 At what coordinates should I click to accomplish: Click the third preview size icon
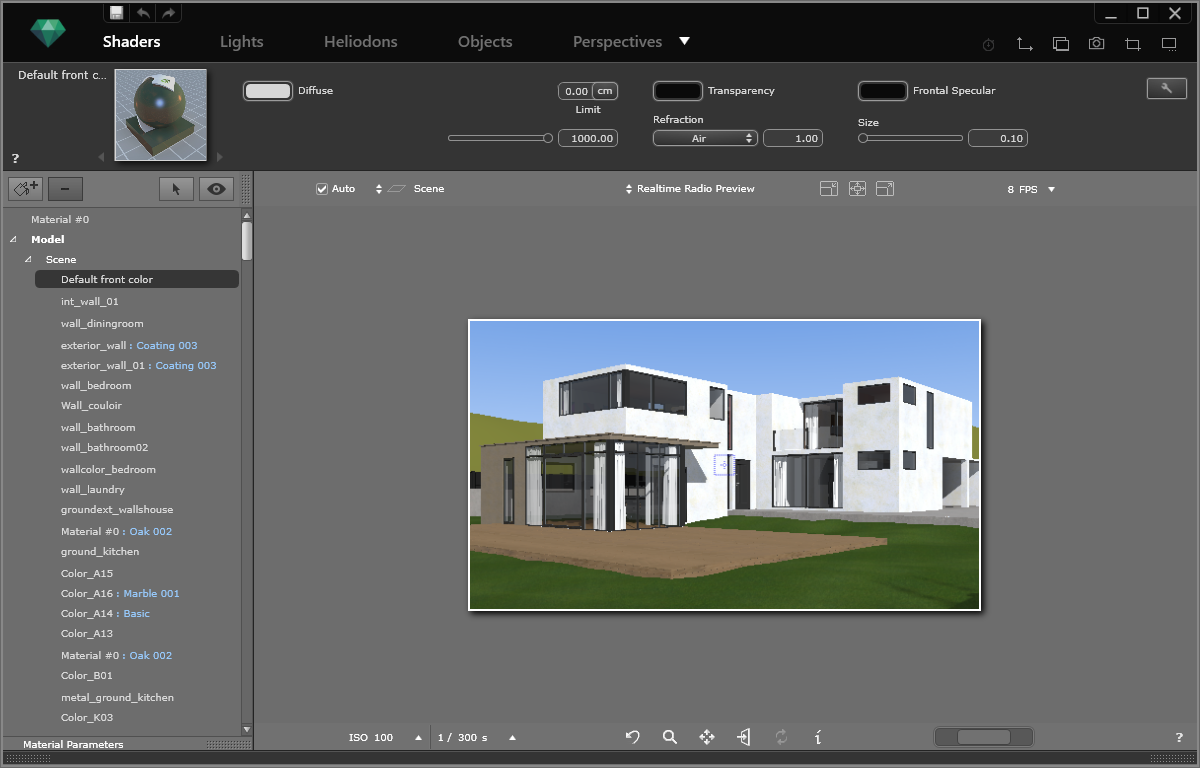[x=885, y=188]
